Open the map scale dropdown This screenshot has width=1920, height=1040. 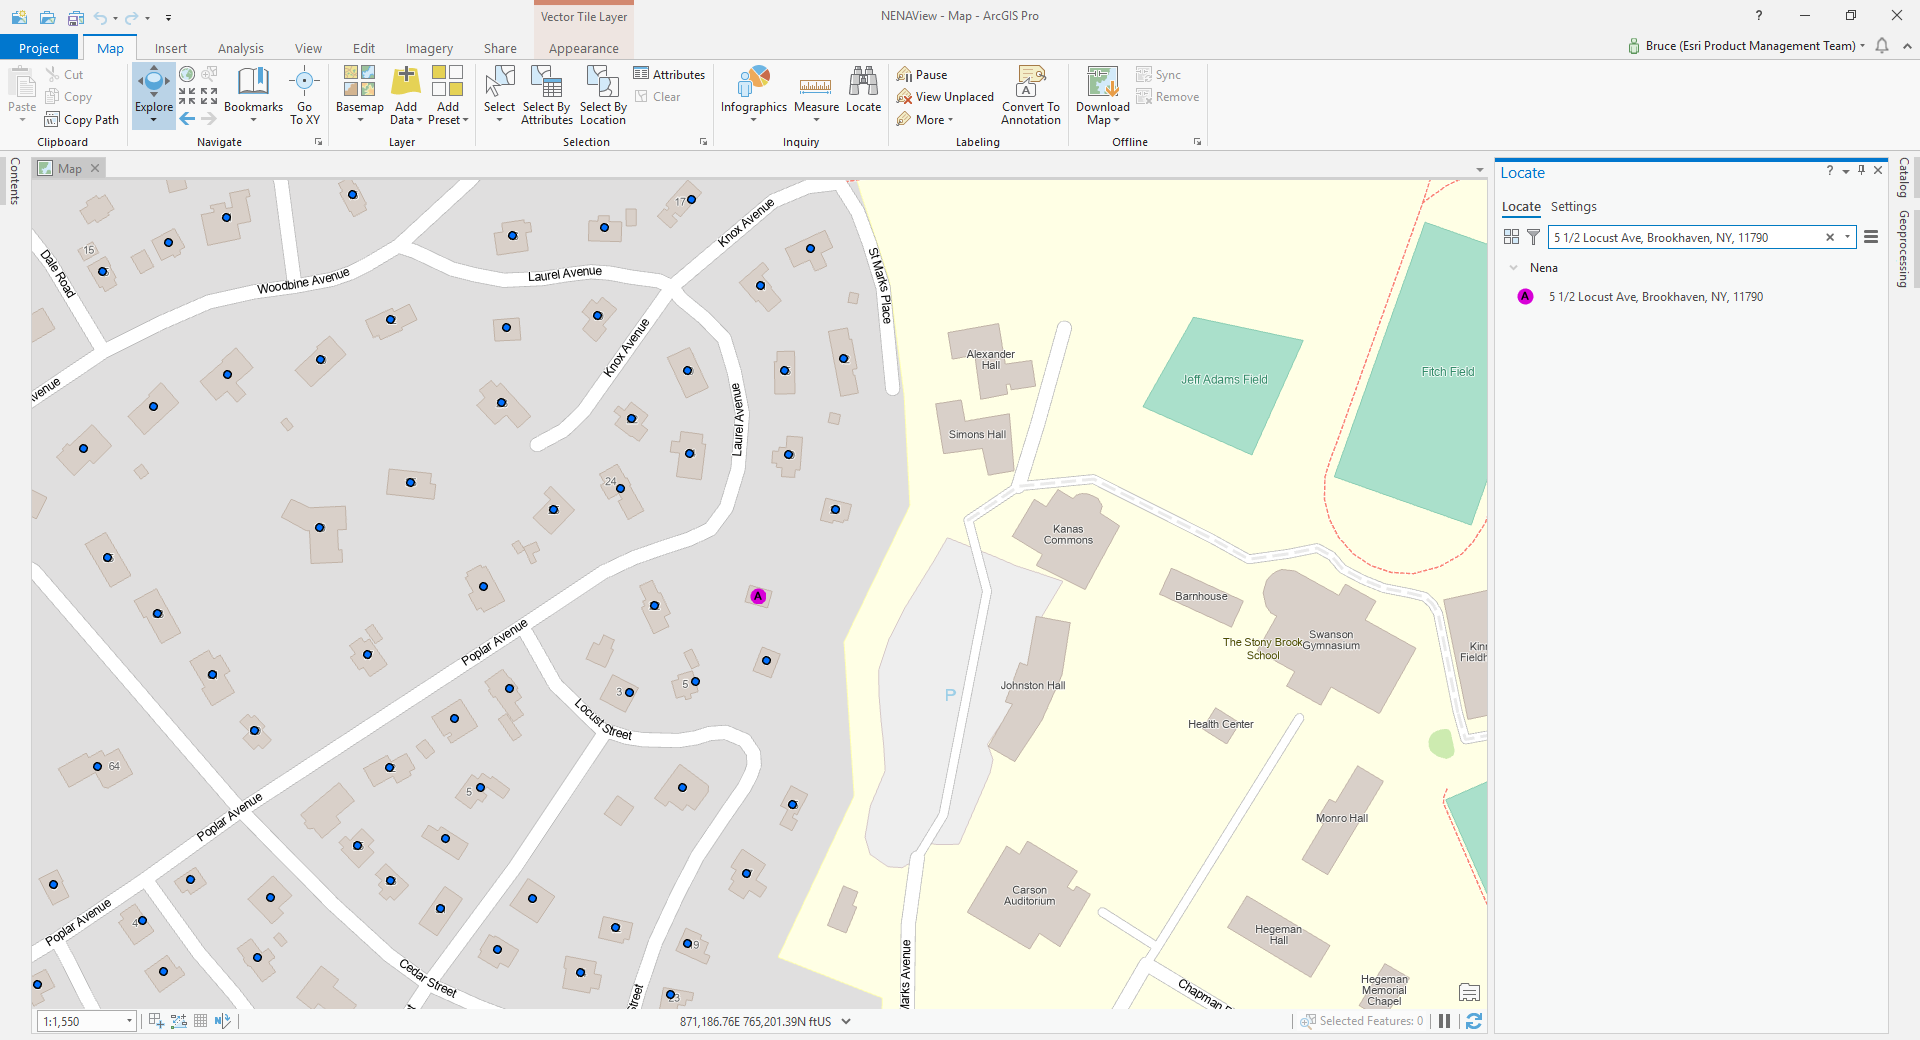point(129,1021)
